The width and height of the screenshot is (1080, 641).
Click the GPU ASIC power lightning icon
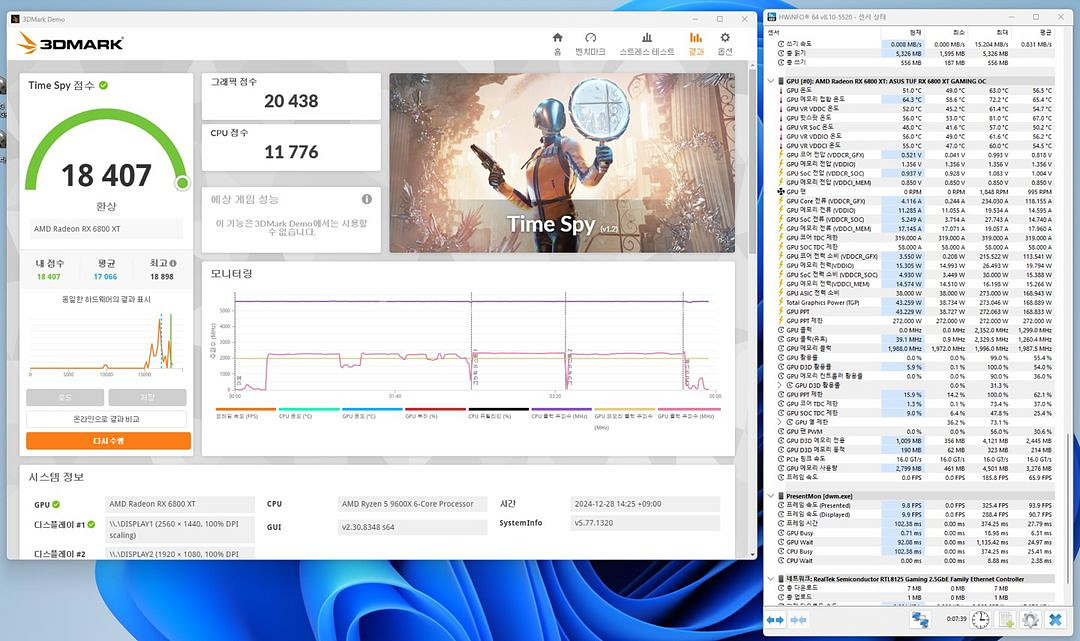(781, 293)
